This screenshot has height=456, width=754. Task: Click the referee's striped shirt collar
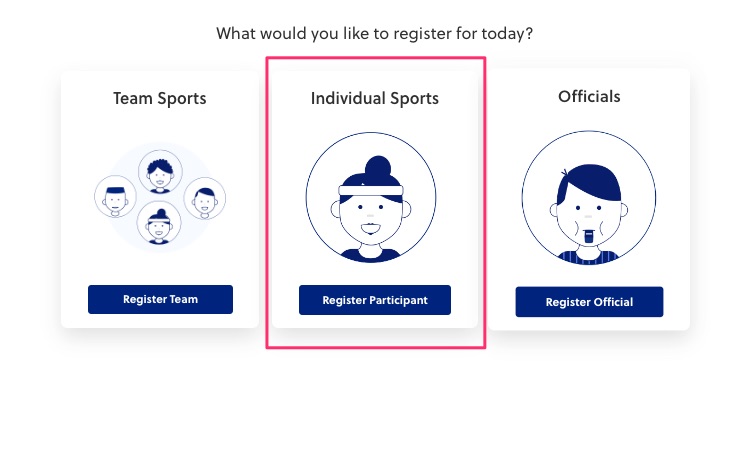pyautogui.click(x=588, y=254)
